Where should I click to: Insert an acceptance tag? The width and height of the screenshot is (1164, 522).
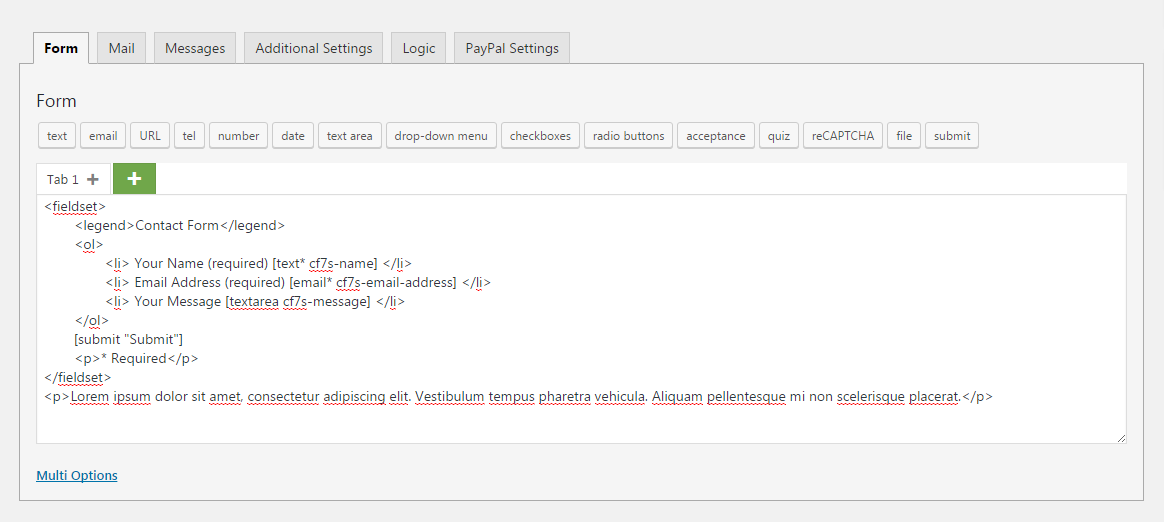tap(716, 136)
